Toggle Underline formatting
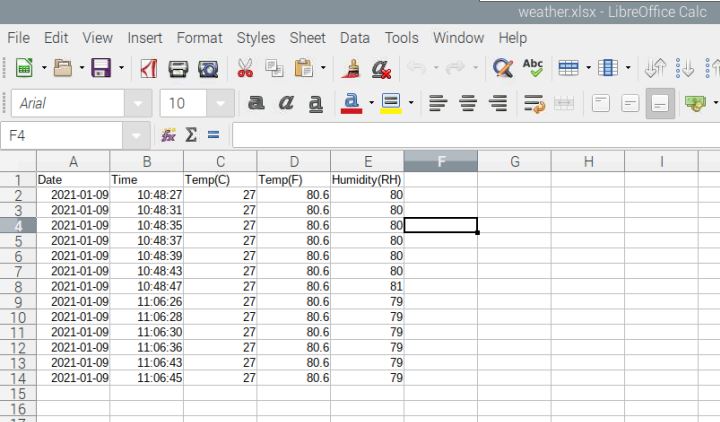The height and width of the screenshot is (422, 720). coord(315,103)
